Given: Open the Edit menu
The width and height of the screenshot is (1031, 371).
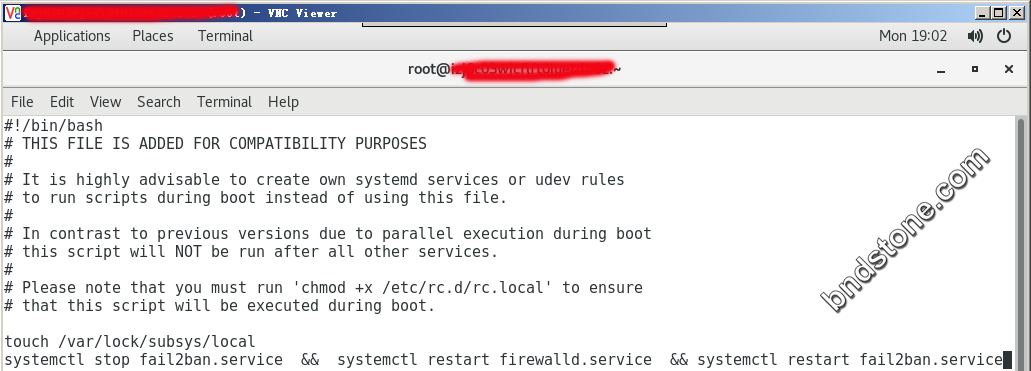Looking at the screenshot, I should [62, 102].
